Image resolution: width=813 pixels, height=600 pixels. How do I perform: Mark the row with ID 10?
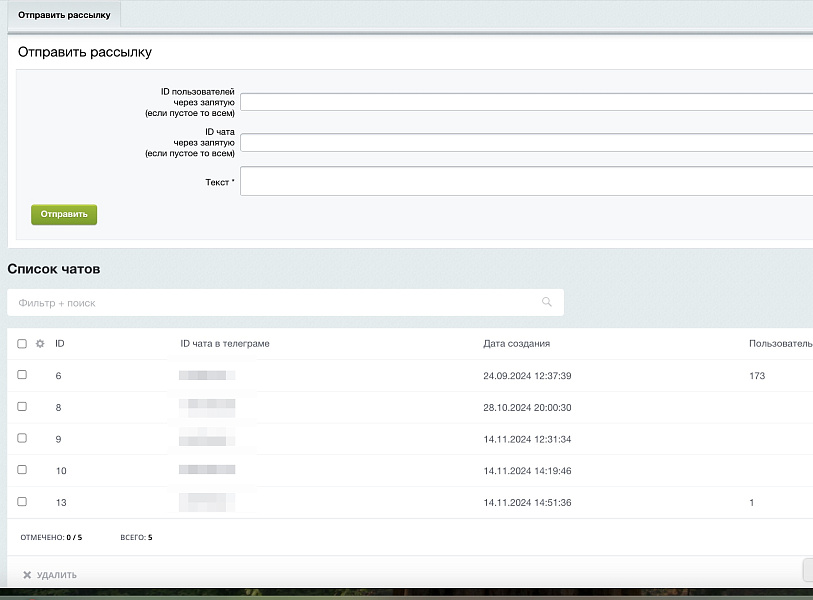(22, 470)
